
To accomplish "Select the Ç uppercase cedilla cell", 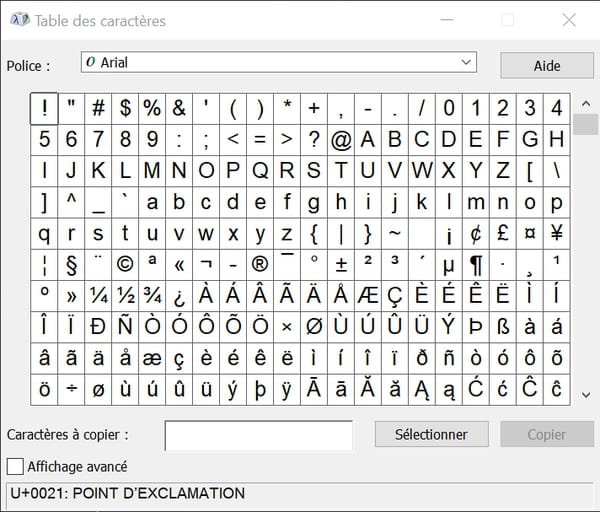I will (x=395, y=296).
